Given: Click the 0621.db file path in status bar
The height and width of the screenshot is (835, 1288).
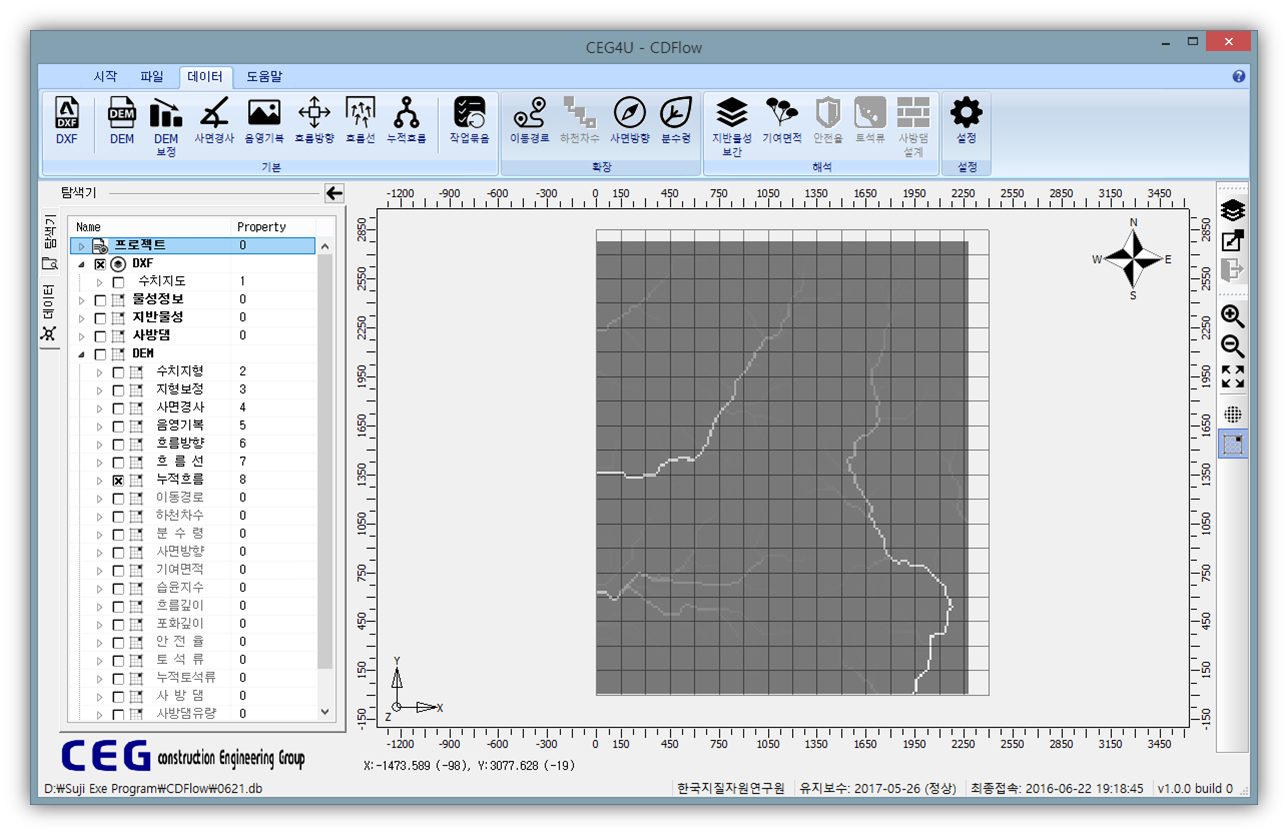Looking at the screenshot, I should [153, 788].
